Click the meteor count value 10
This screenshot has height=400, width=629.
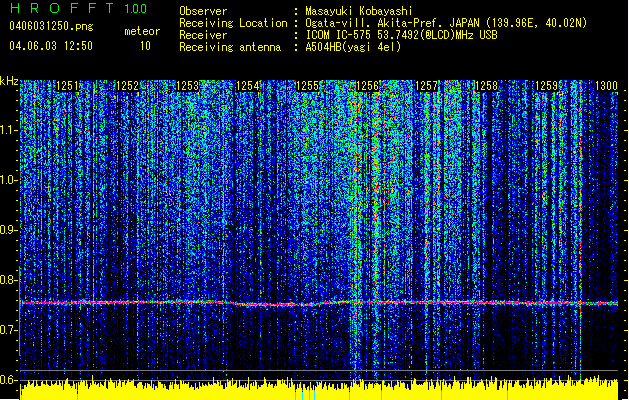pyautogui.click(x=145, y=46)
